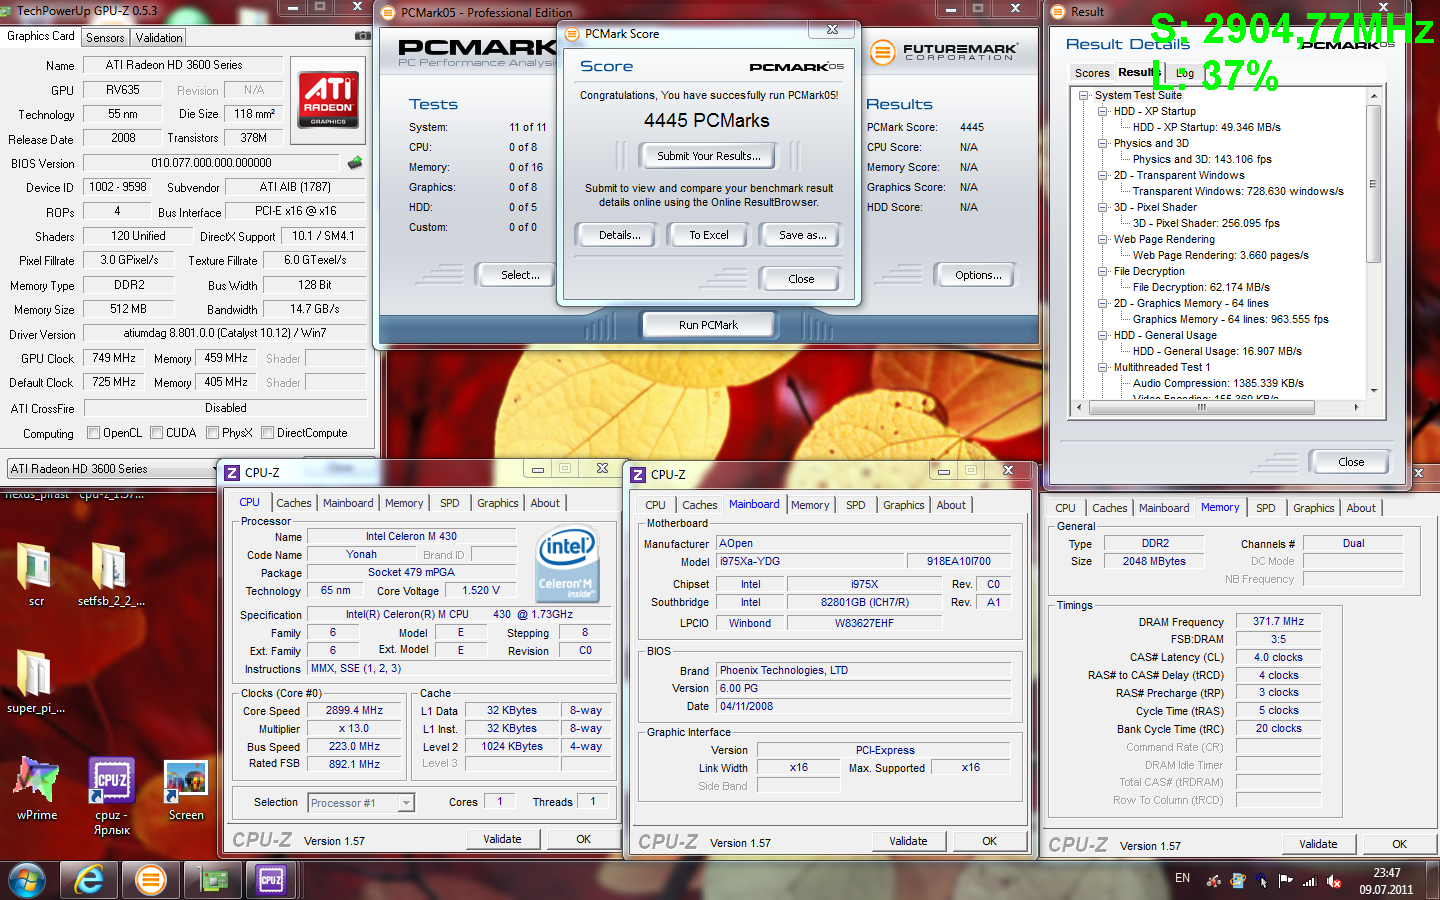Viewport: 1440px width, 900px height.
Task: Switch to GPU-Z Sensors tab
Action: click(x=105, y=38)
